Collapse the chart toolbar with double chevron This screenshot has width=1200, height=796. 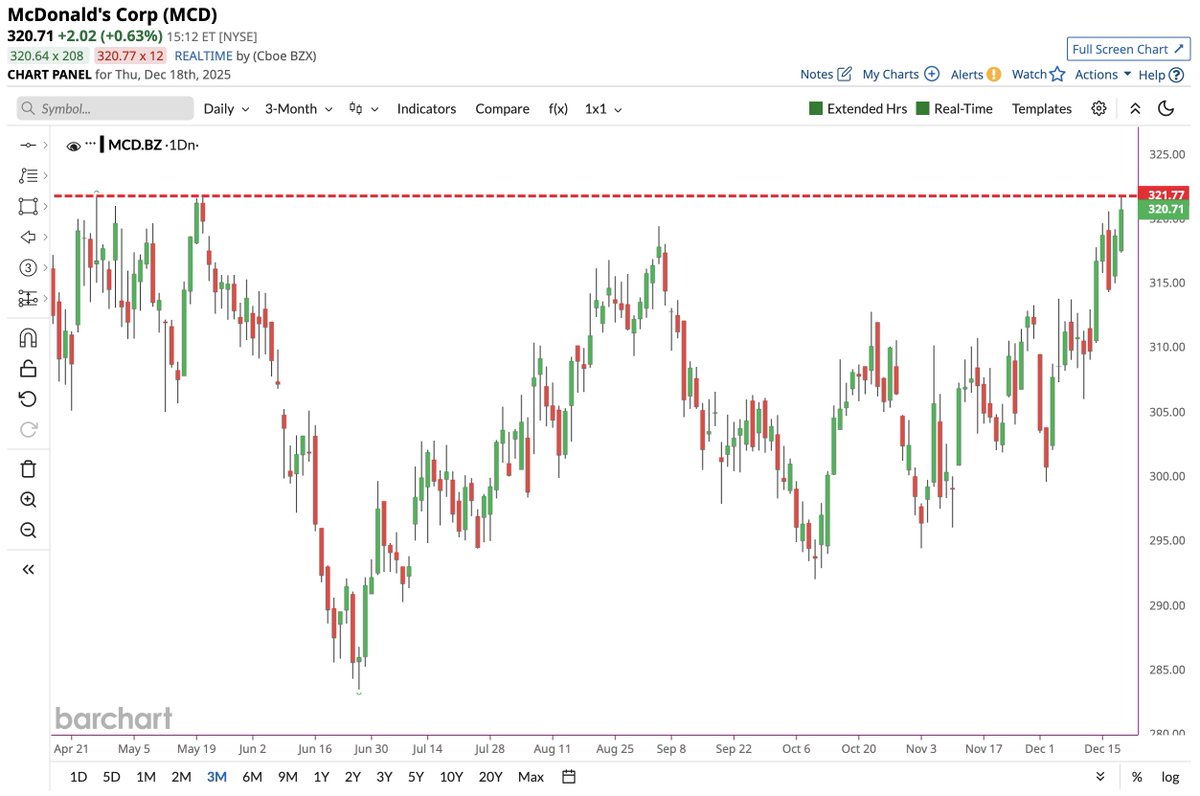tap(1135, 108)
